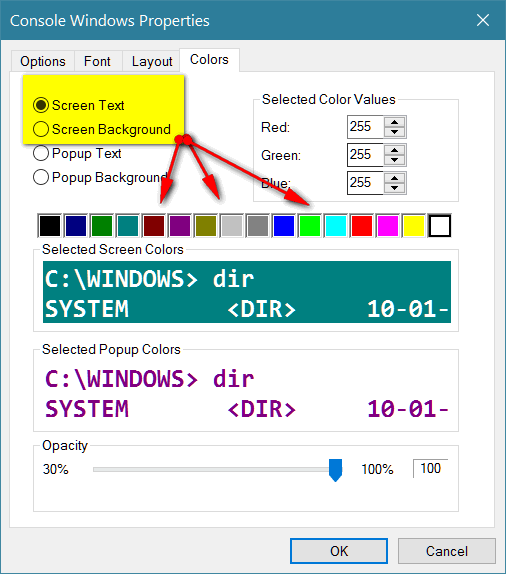Focus the opacity value field showing 100
The height and width of the screenshot is (574, 506).
pos(431,469)
